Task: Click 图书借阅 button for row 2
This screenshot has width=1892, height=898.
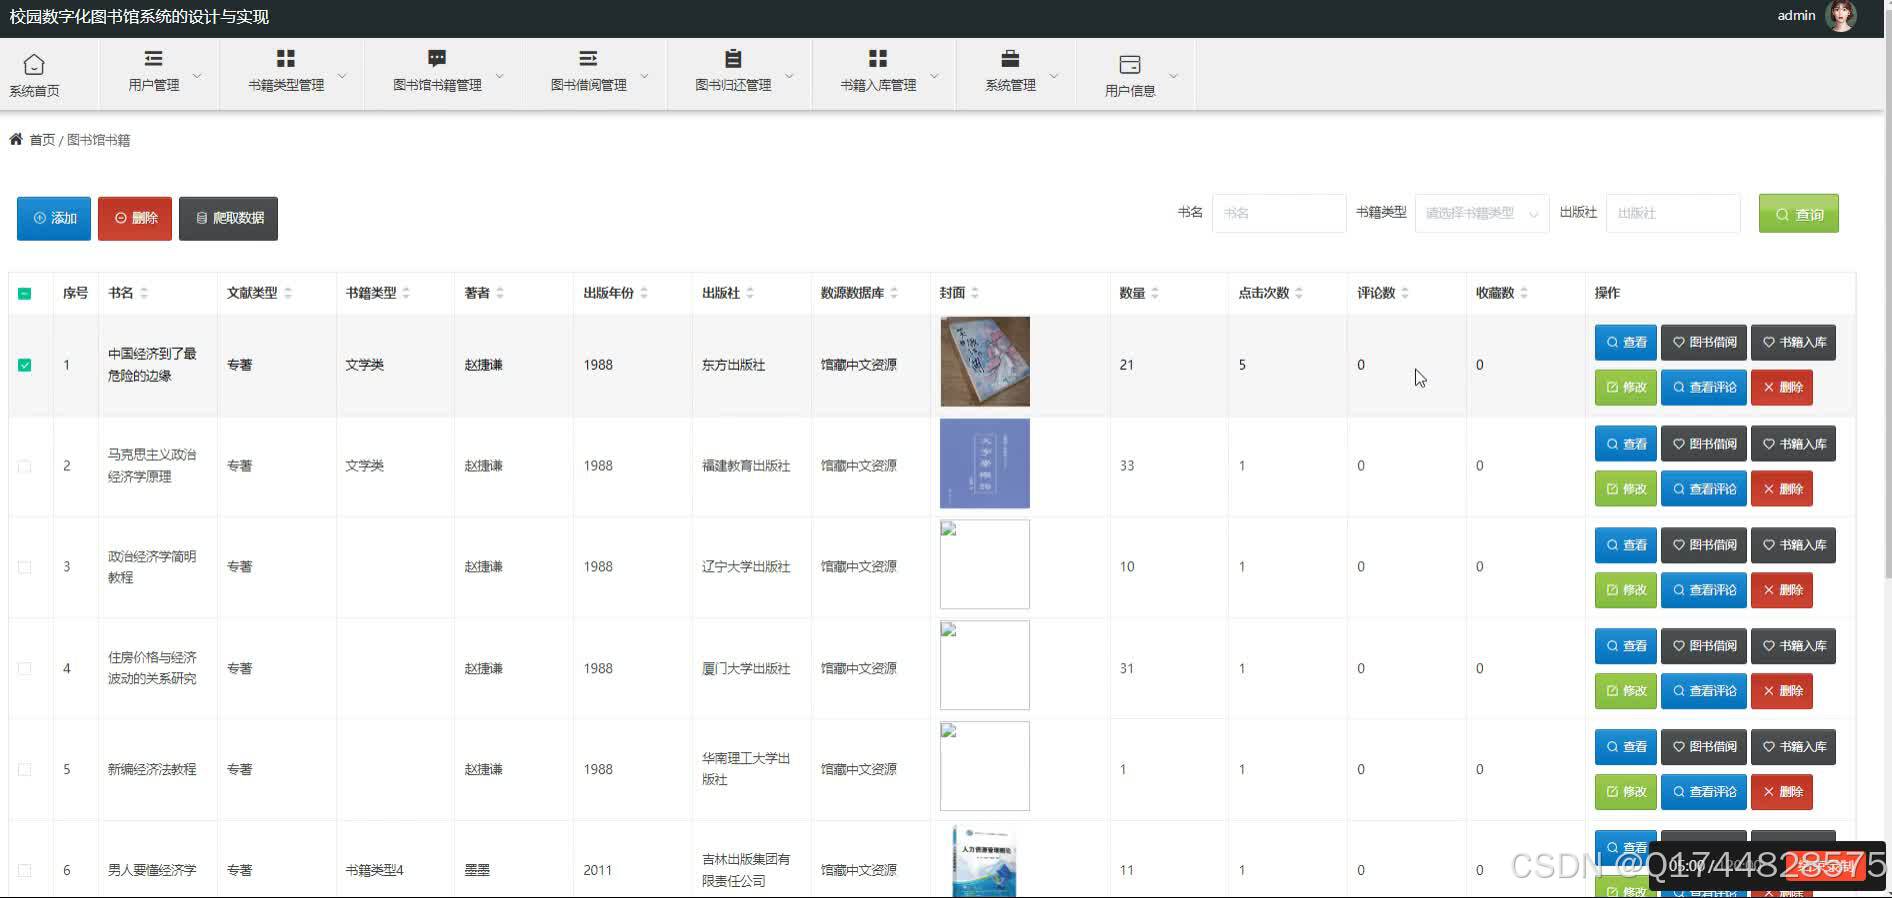Action: [1704, 444]
